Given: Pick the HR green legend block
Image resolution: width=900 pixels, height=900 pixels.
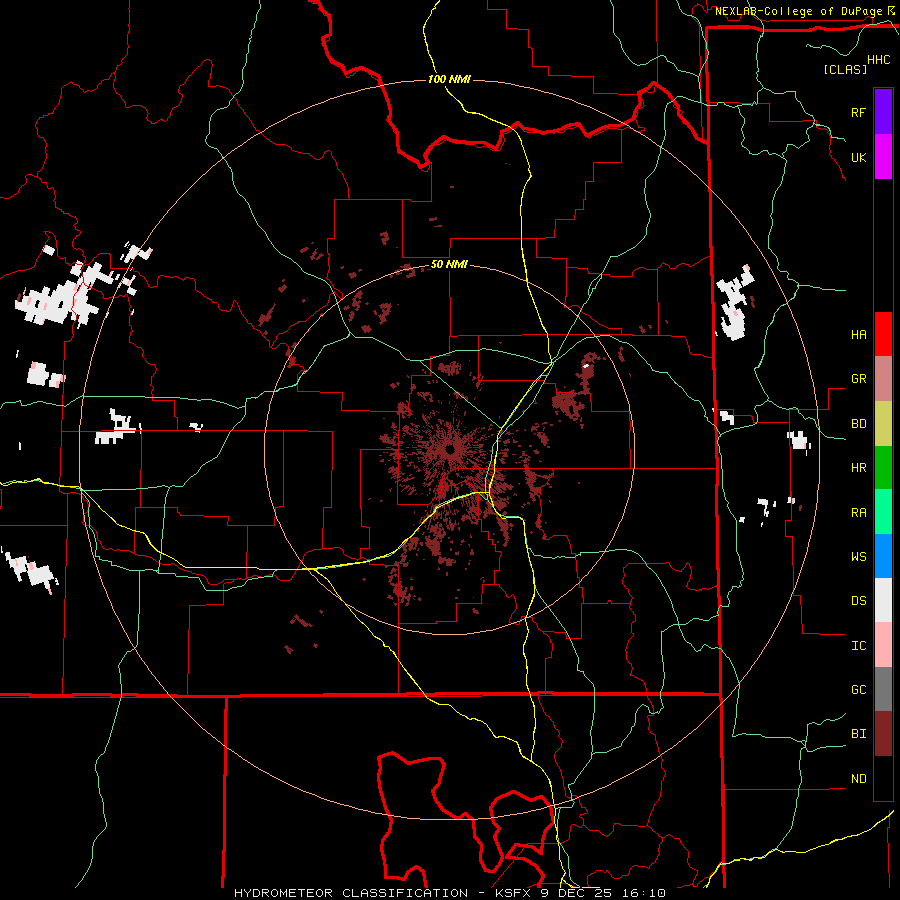Looking at the screenshot, I should [883, 468].
